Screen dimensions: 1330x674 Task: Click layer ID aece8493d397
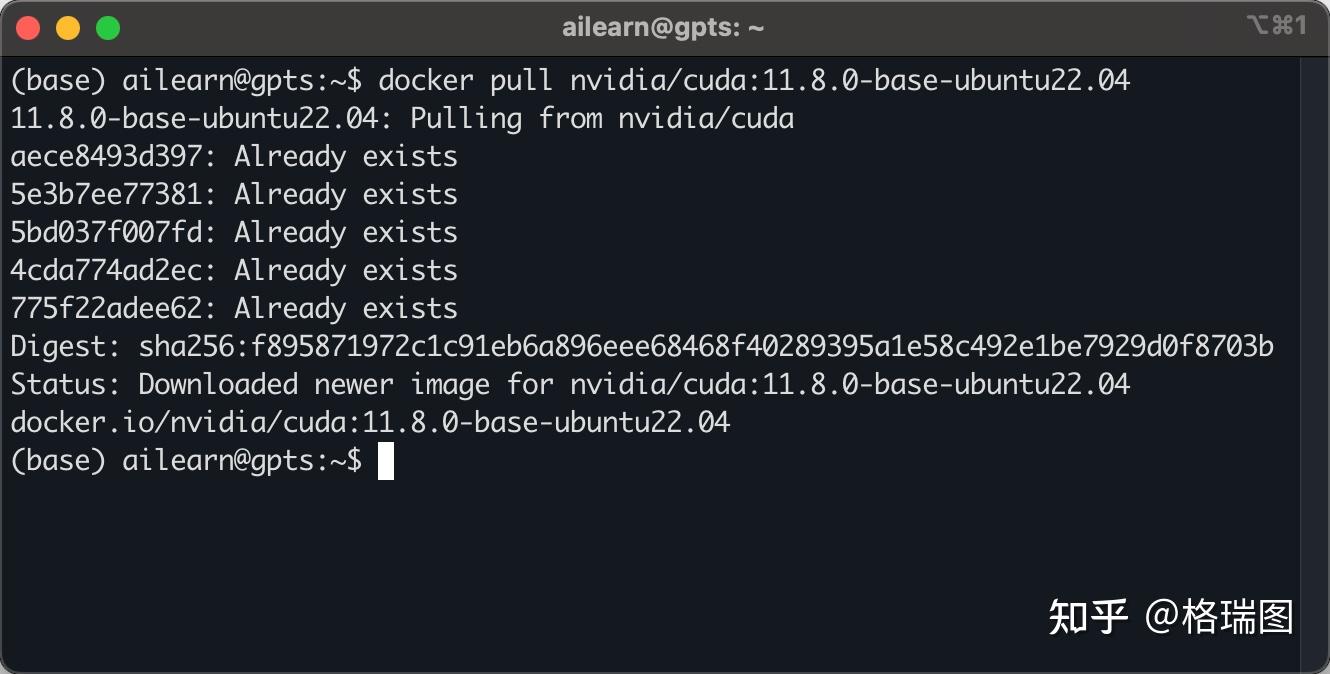point(113,157)
